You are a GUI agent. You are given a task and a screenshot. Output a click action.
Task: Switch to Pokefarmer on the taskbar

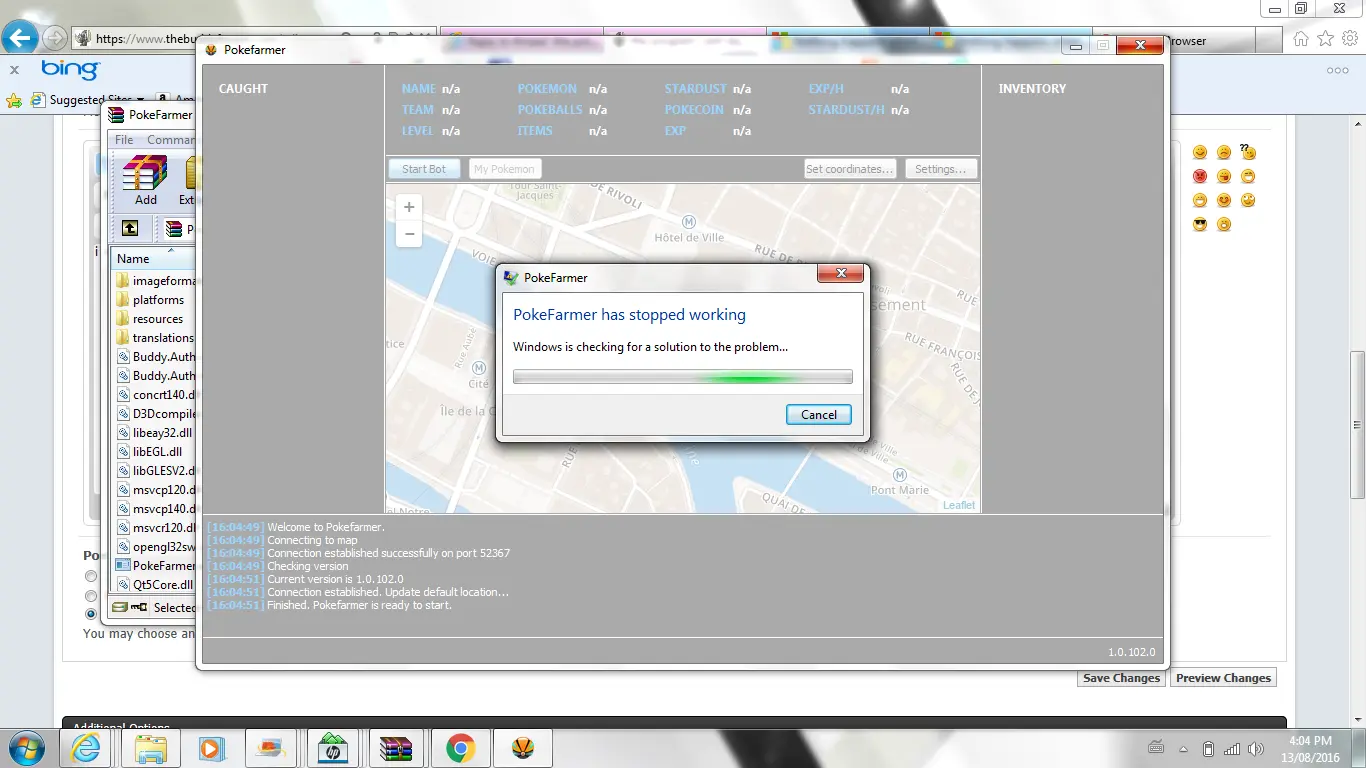[522, 748]
